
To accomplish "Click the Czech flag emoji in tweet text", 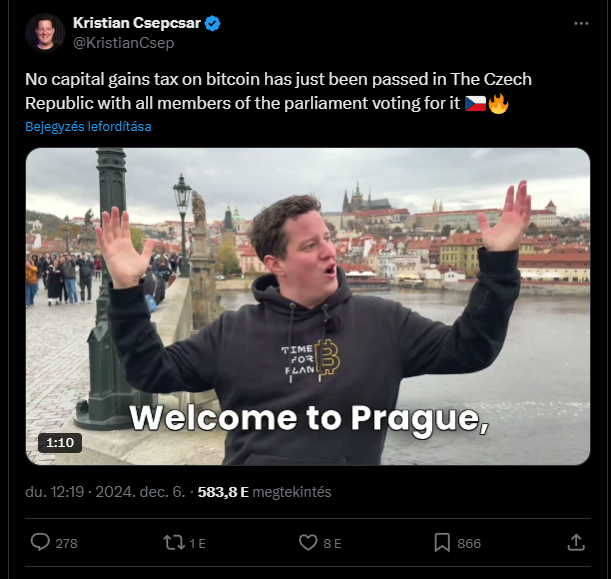I will click(475, 104).
